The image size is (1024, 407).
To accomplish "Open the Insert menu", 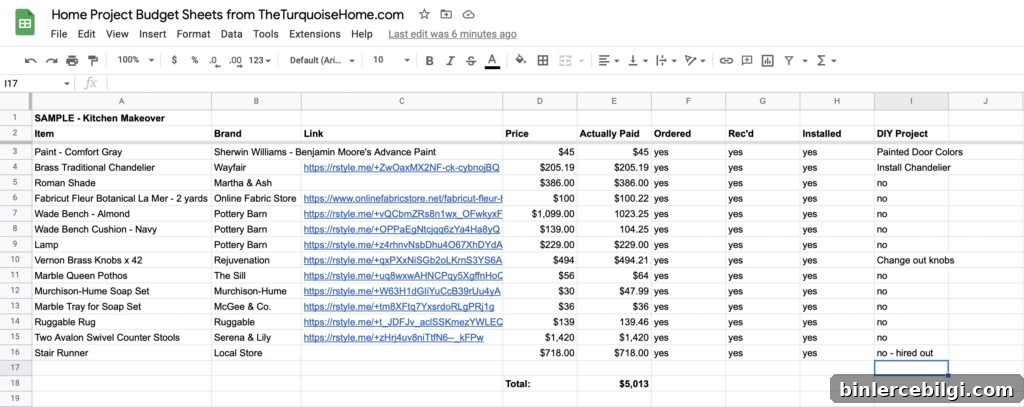I will pos(152,34).
